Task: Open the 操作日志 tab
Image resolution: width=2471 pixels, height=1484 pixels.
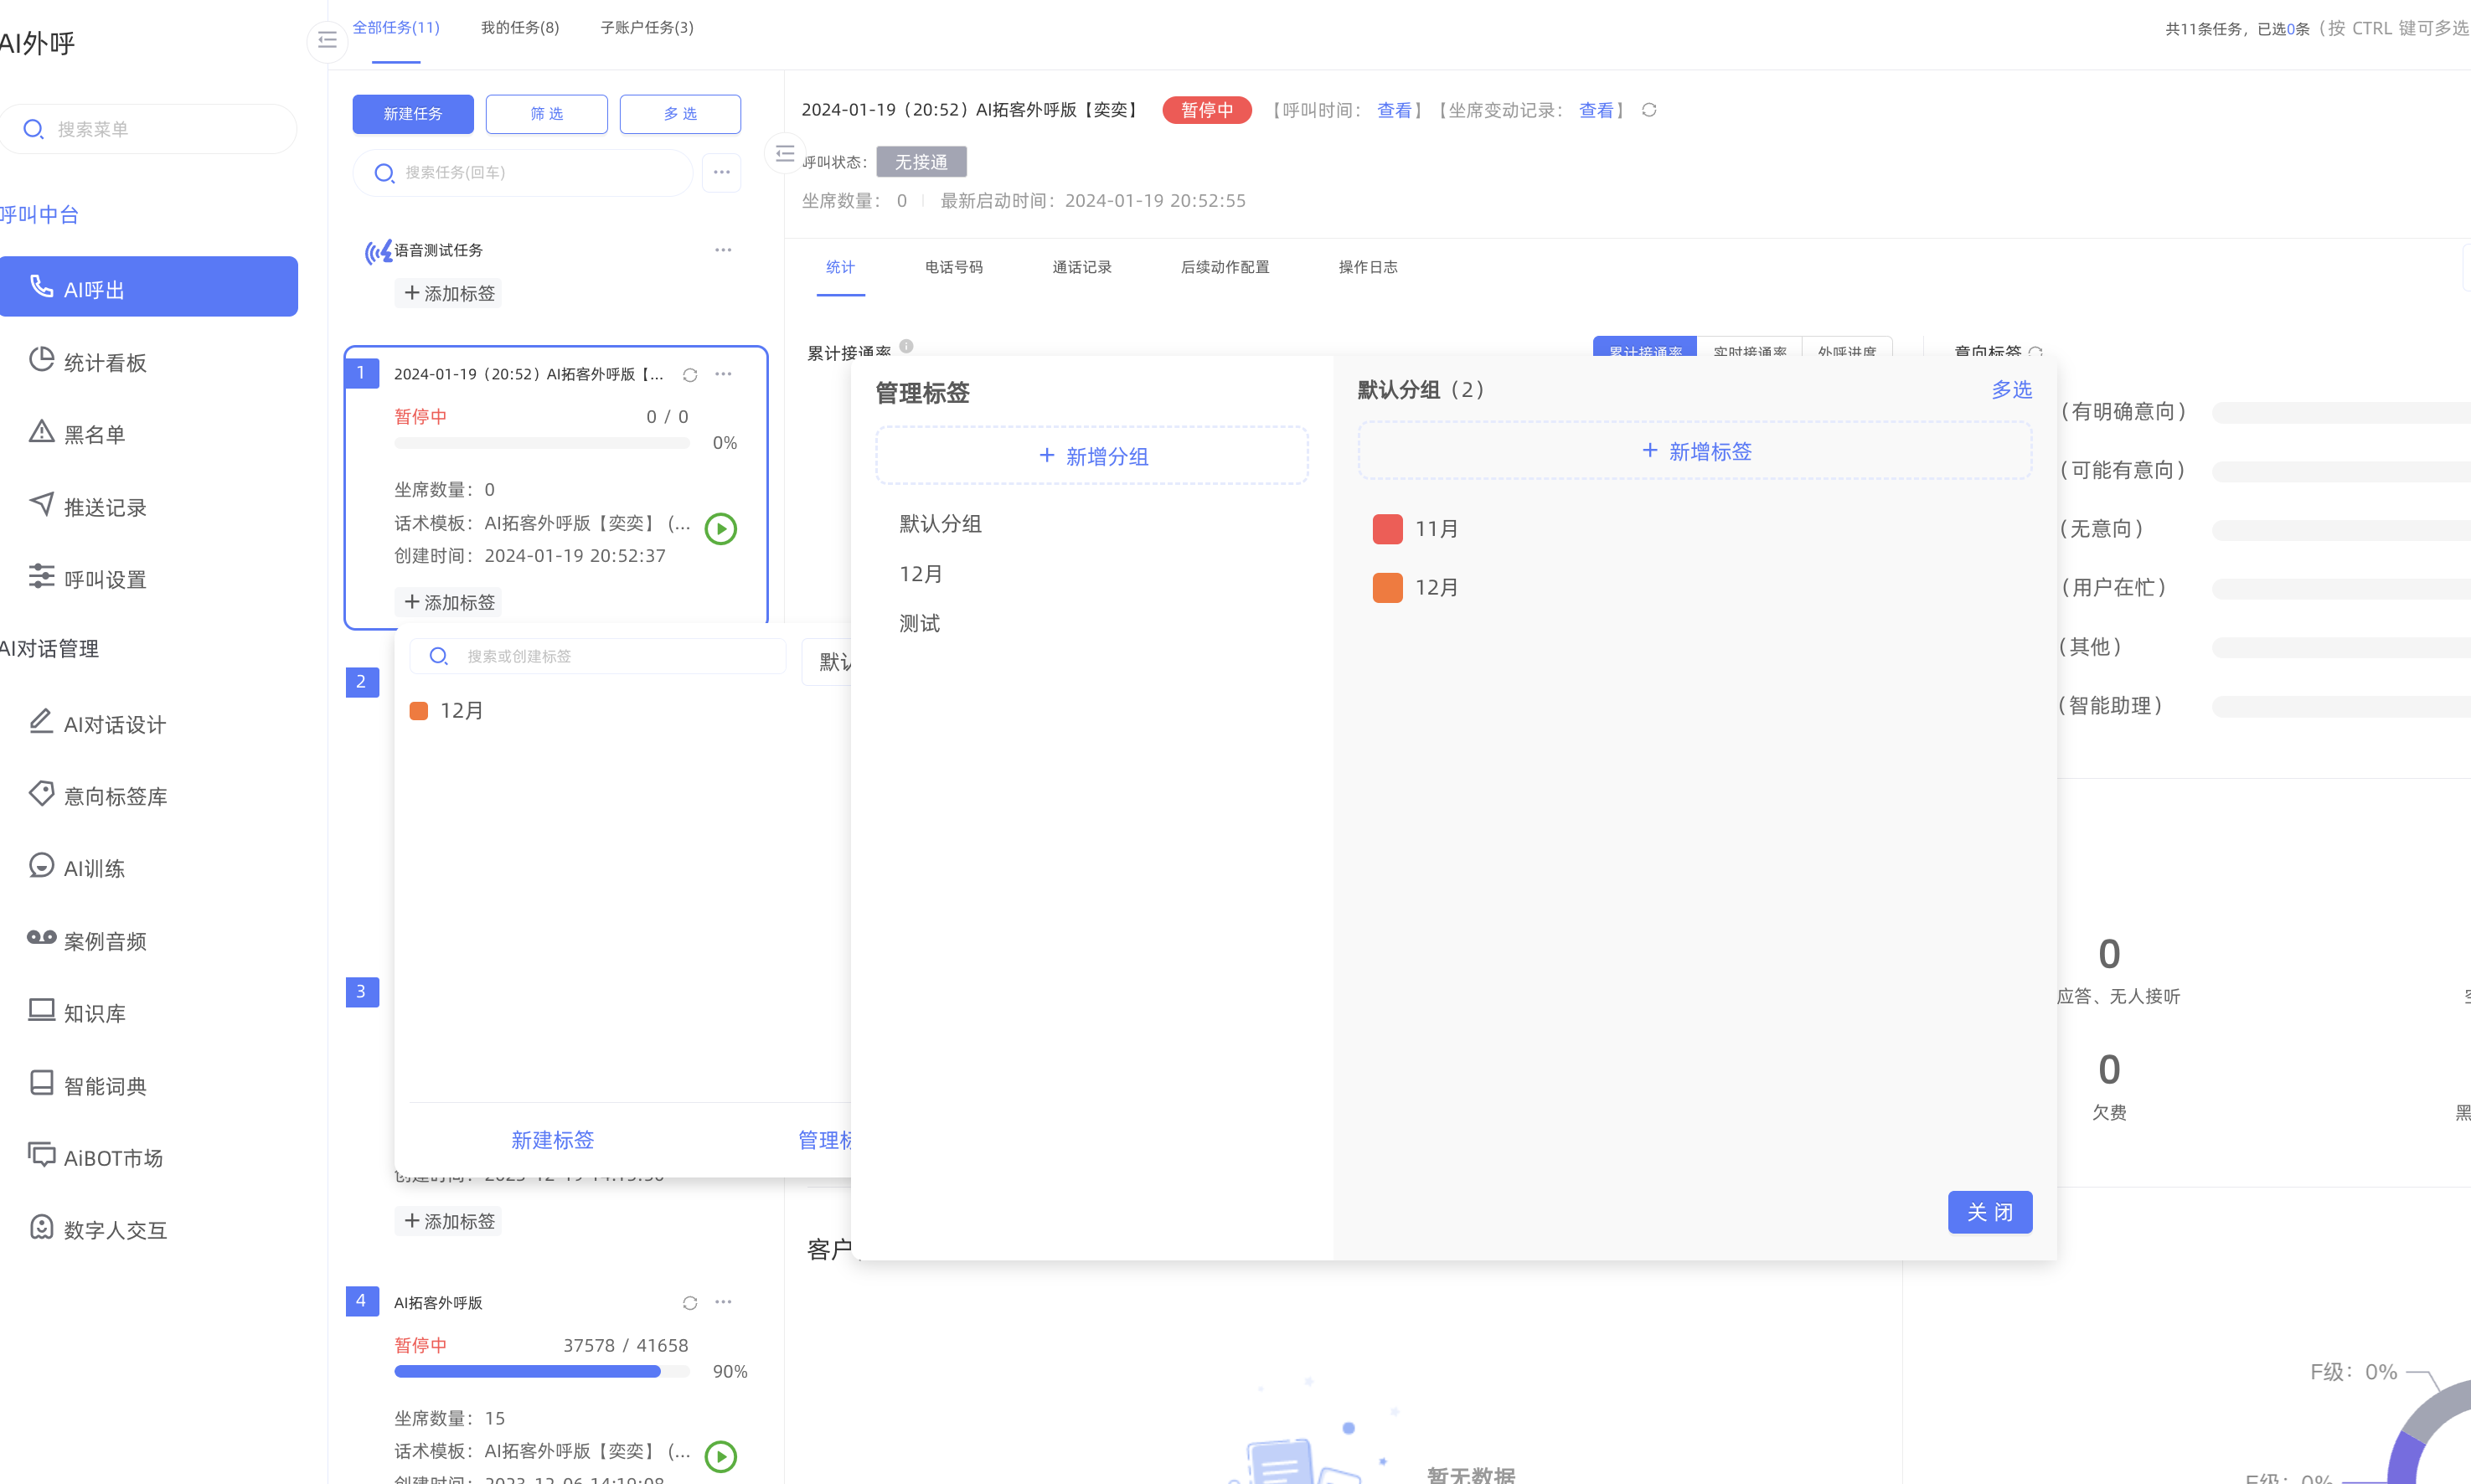Action: (1368, 267)
